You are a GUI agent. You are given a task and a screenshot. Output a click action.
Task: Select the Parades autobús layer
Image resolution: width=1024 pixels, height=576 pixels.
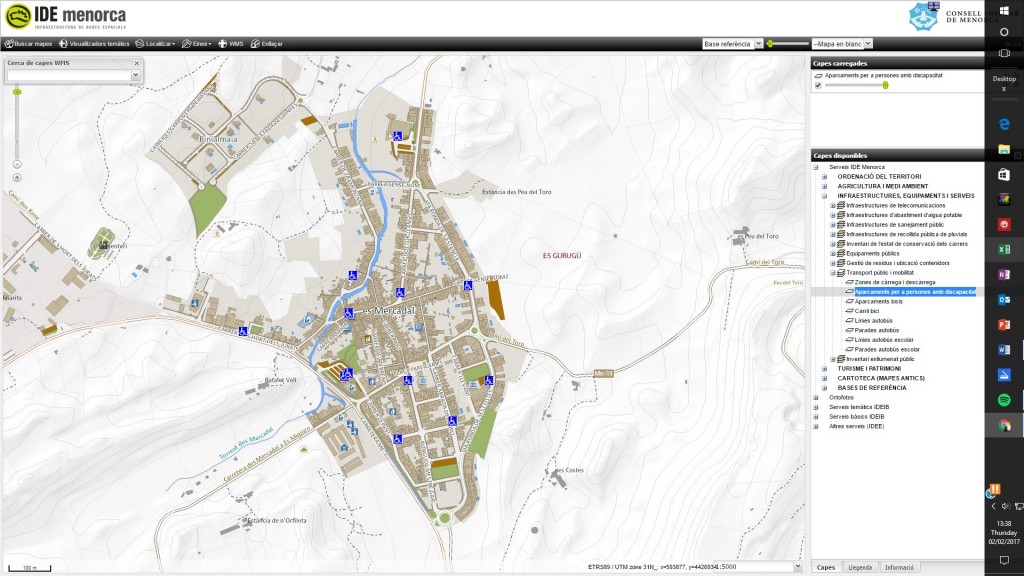tap(876, 330)
